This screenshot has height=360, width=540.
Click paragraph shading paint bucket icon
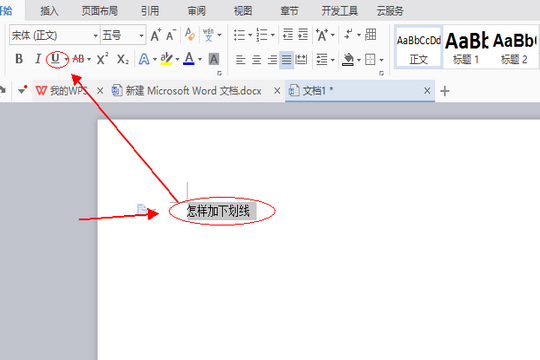click(x=348, y=60)
